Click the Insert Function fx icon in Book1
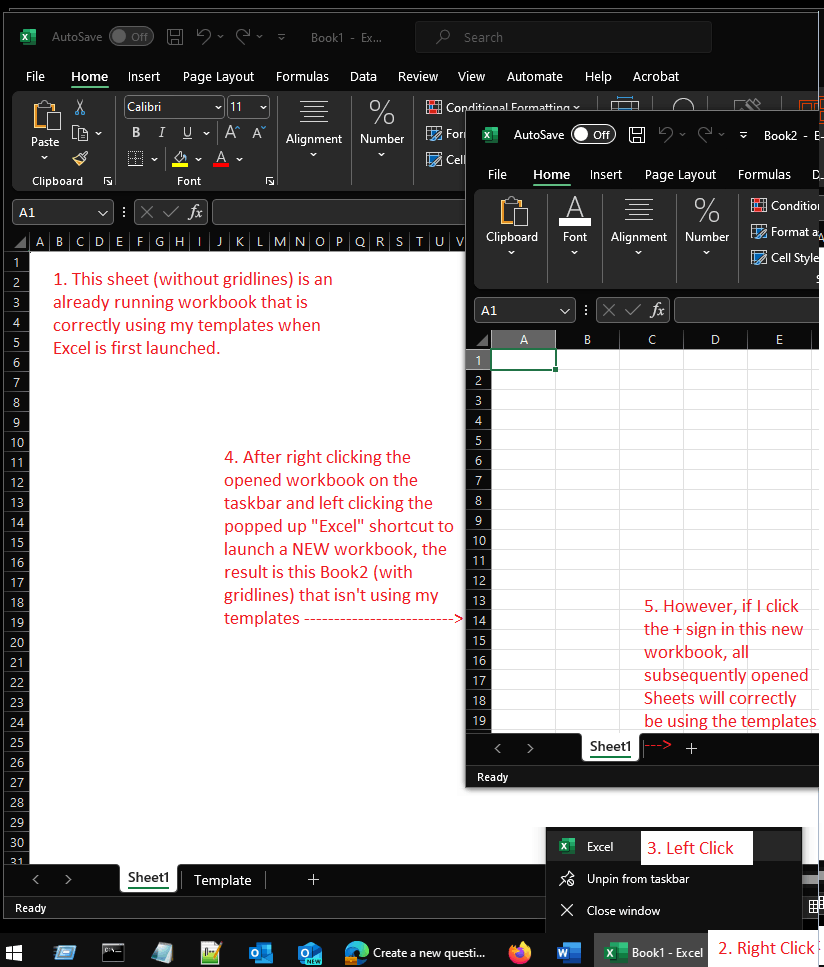 (195, 212)
